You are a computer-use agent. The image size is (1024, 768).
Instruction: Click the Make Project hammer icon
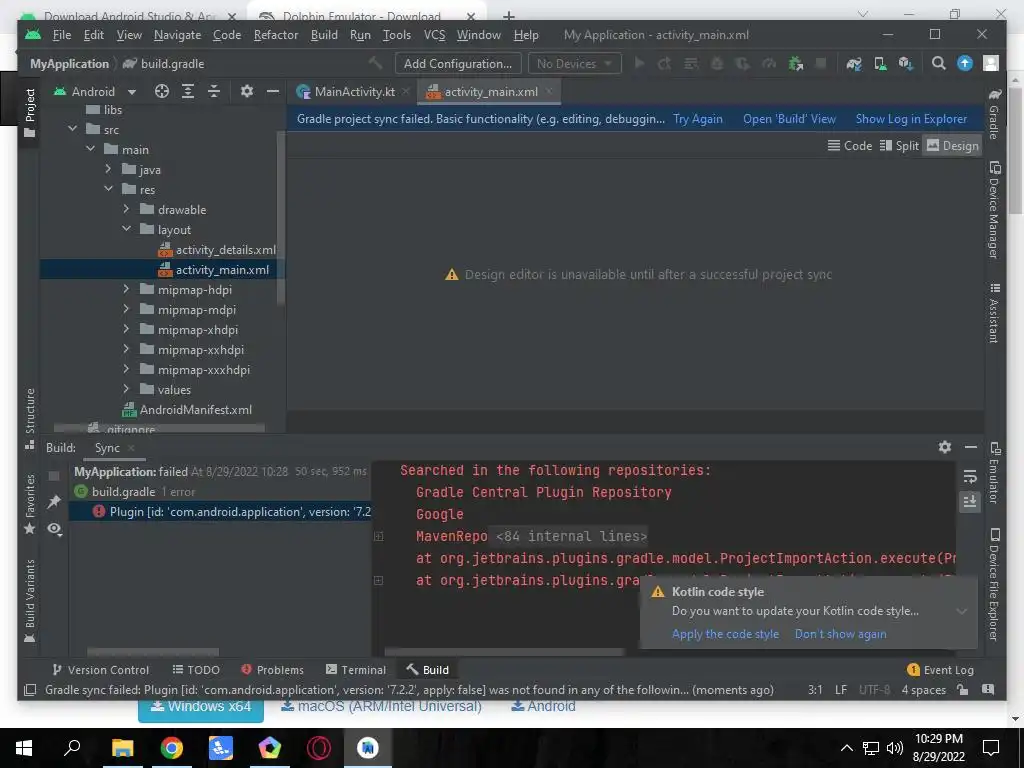376,63
